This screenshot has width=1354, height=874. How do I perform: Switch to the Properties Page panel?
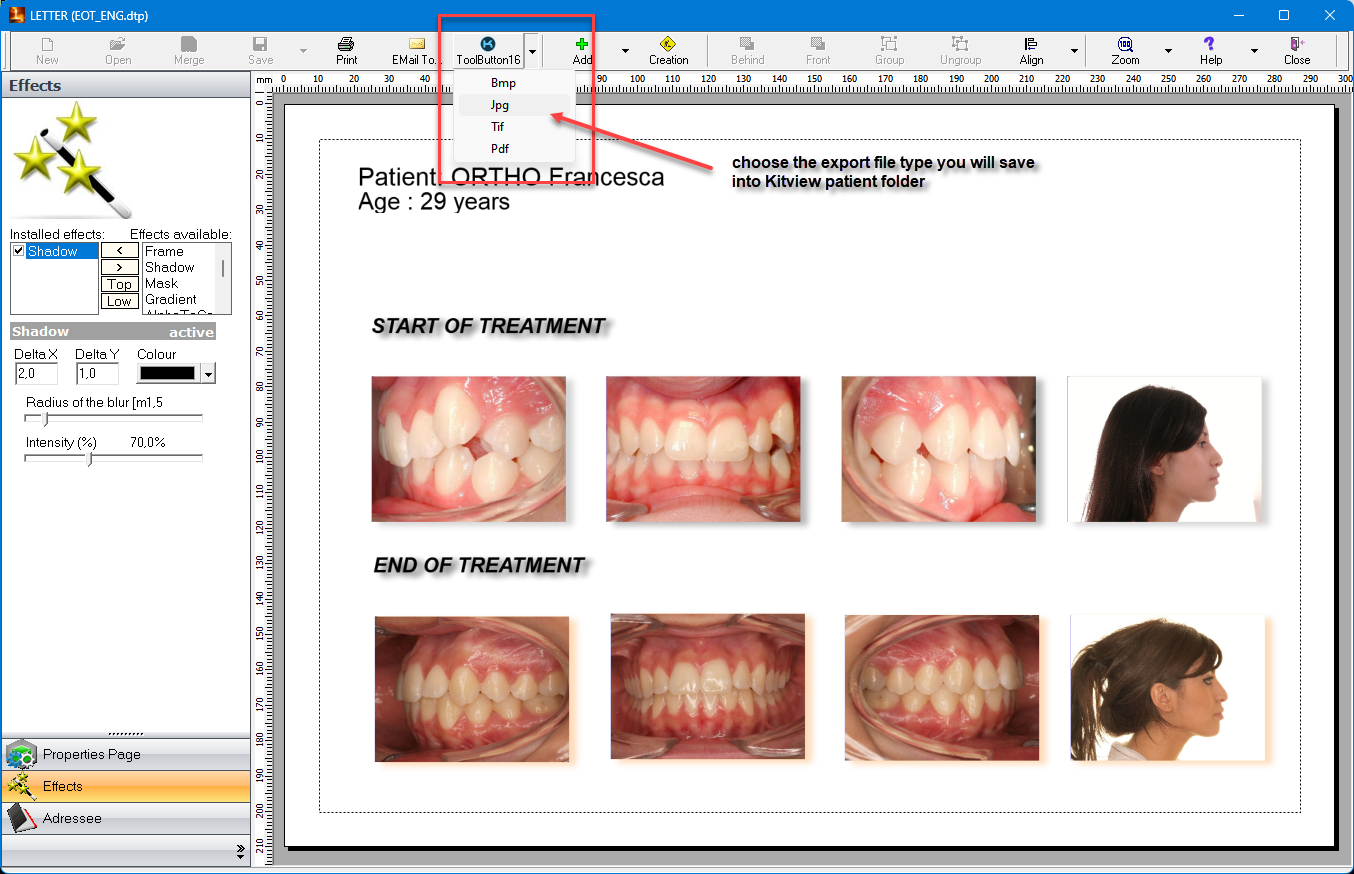[x=91, y=754]
